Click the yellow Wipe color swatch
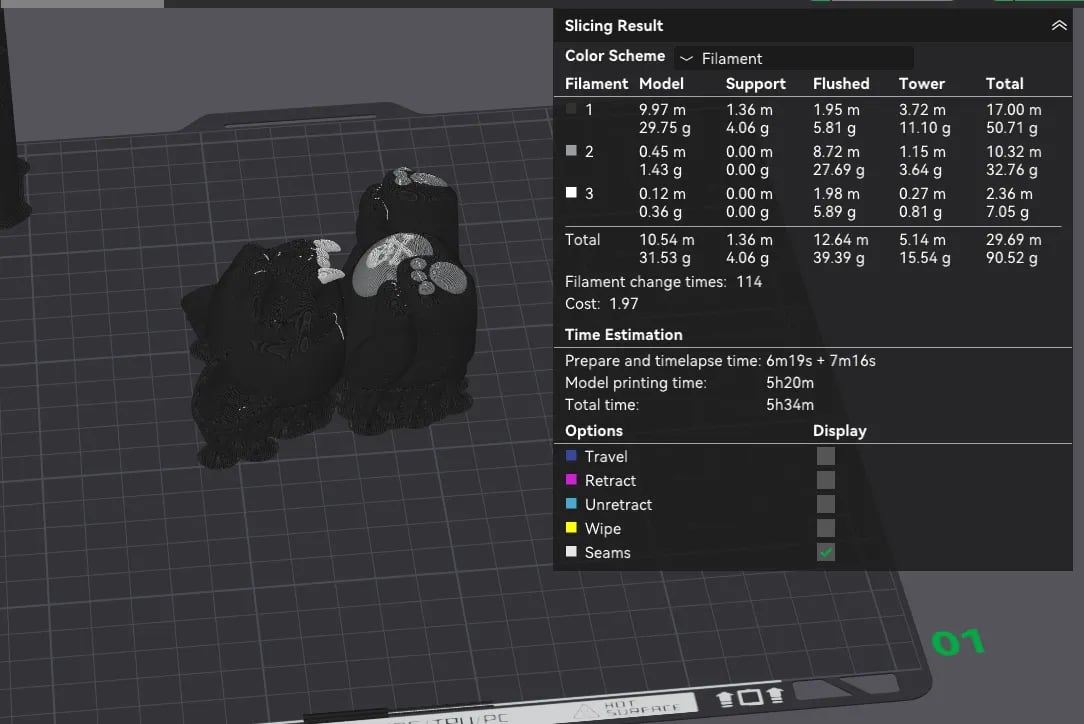The height and width of the screenshot is (724, 1084). coord(571,528)
